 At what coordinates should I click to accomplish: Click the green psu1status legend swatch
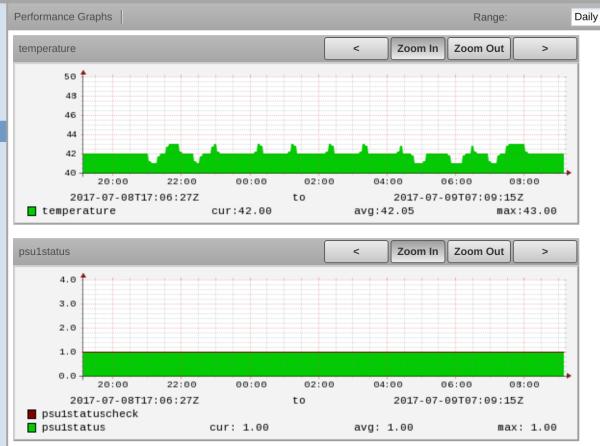32,427
